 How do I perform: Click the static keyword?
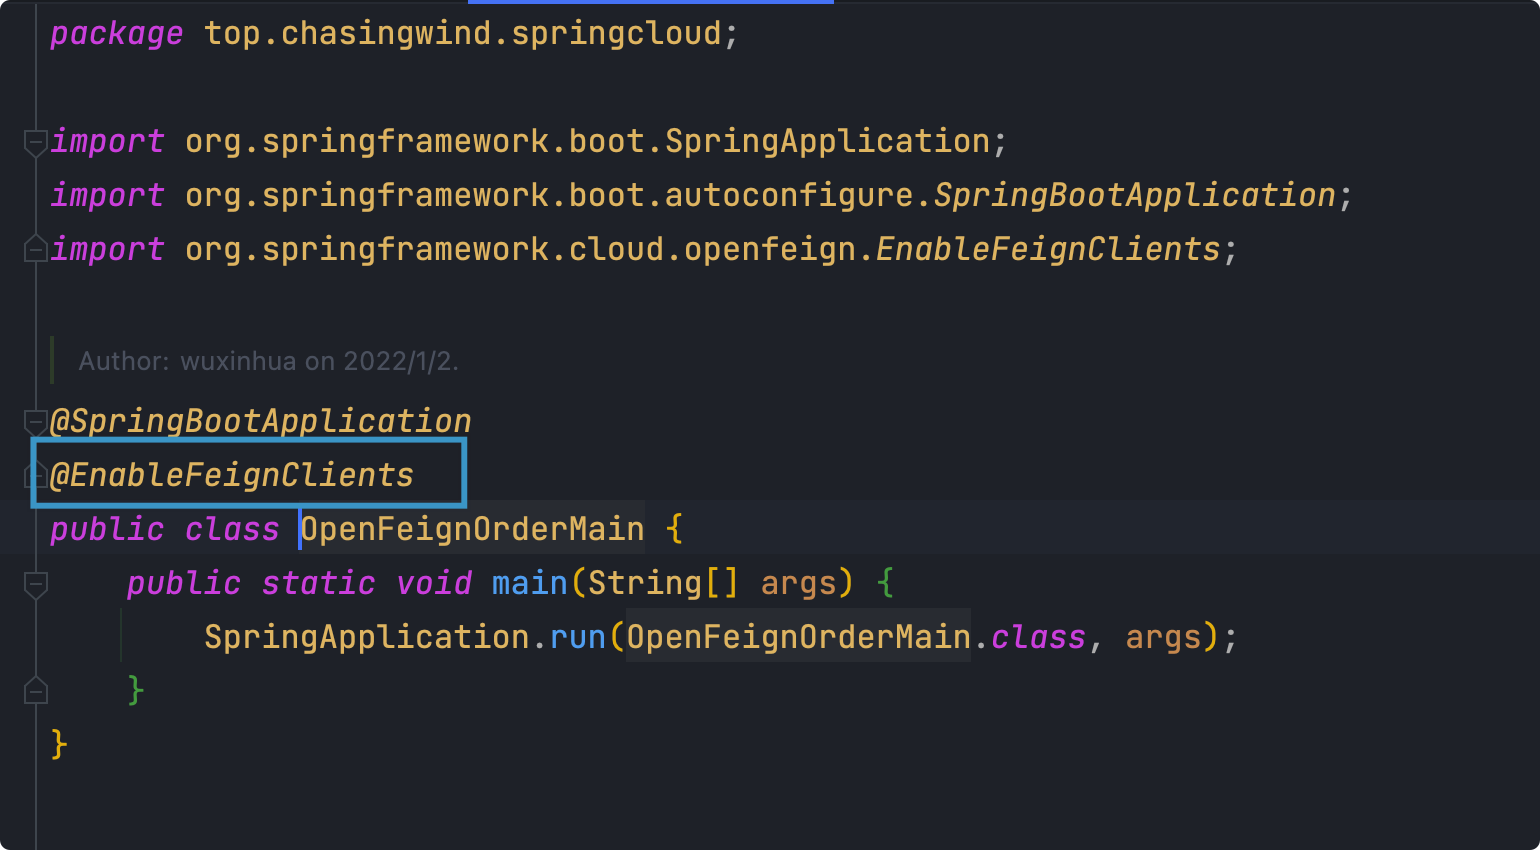pos(319,583)
